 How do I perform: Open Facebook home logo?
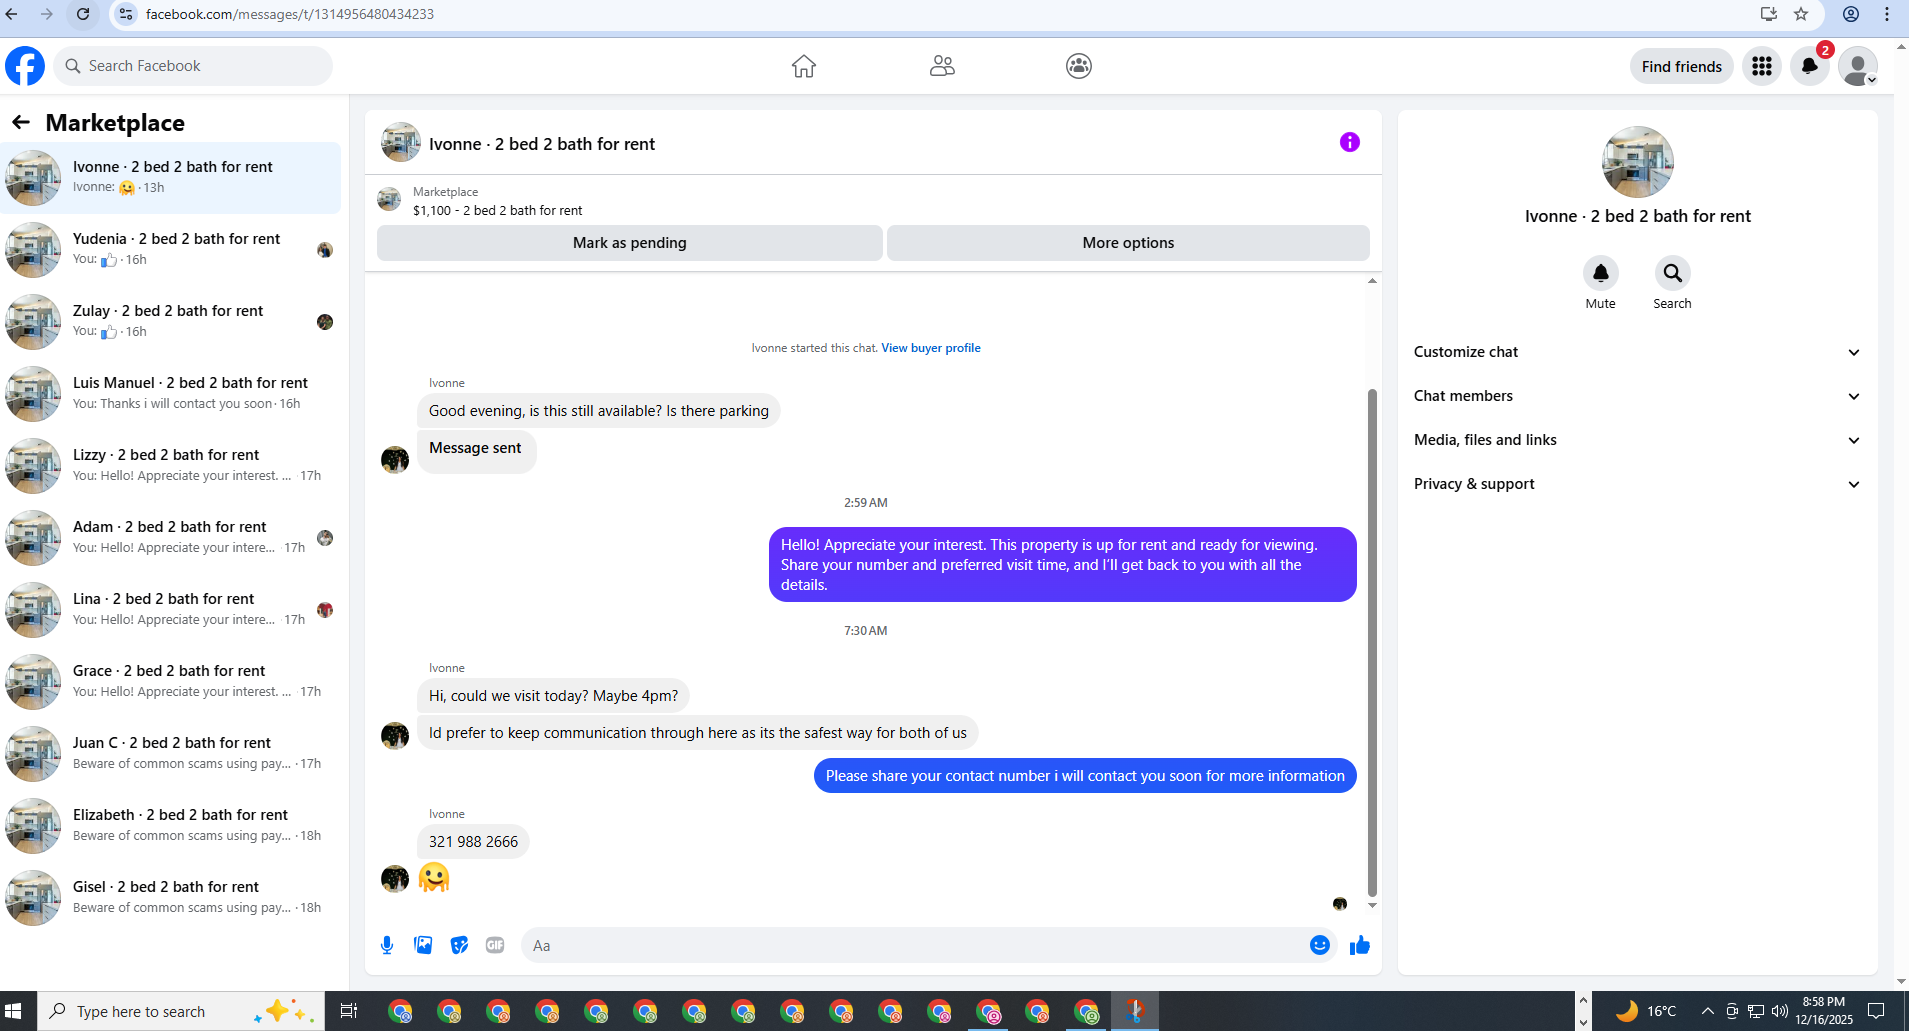tap(25, 66)
